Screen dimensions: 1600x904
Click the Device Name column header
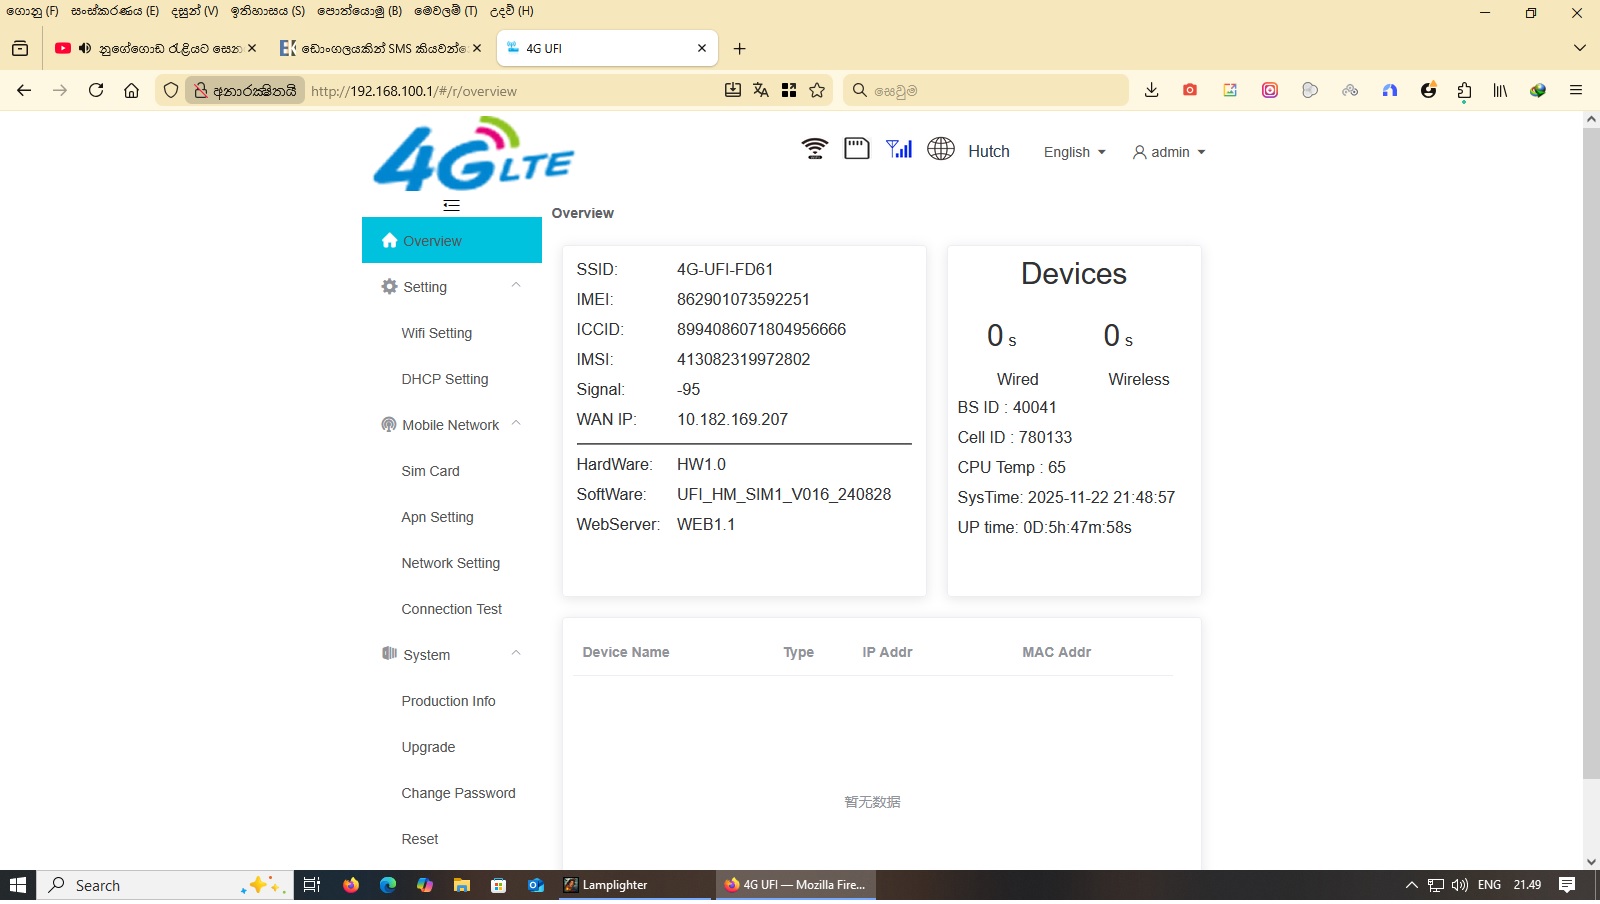click(626, 652)
